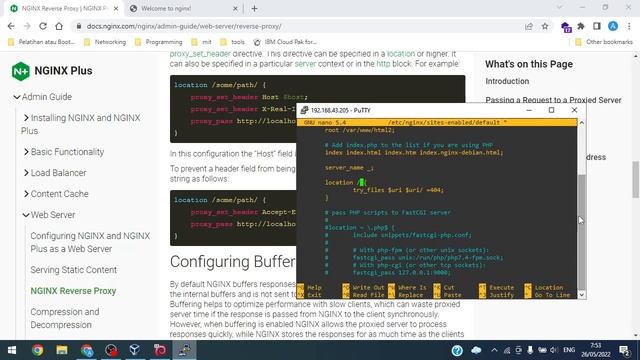Open the Windows Start menu
Screen dimensions: 640x360
[x=12, y=350]
